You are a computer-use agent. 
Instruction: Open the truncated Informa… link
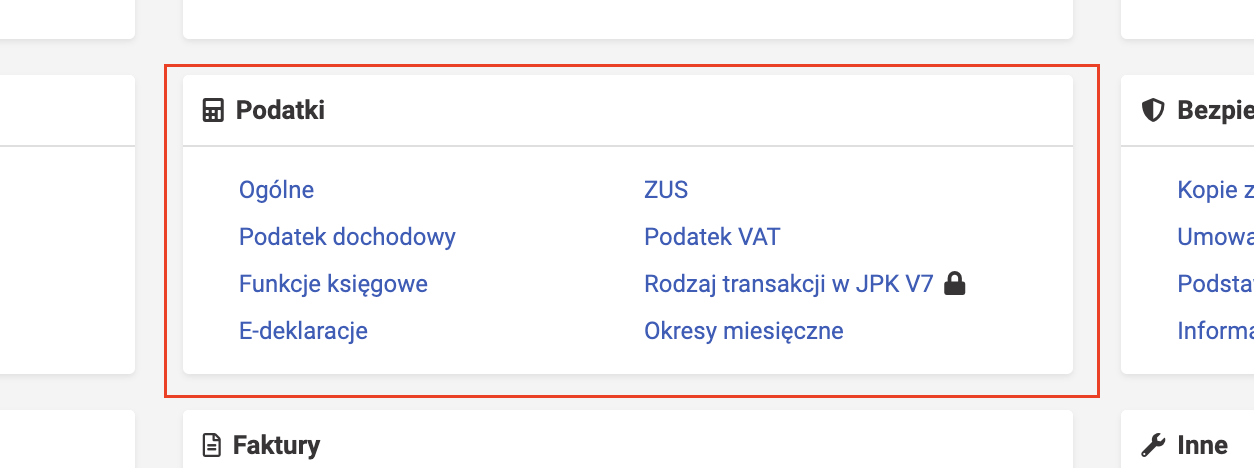coord(1216,330)
